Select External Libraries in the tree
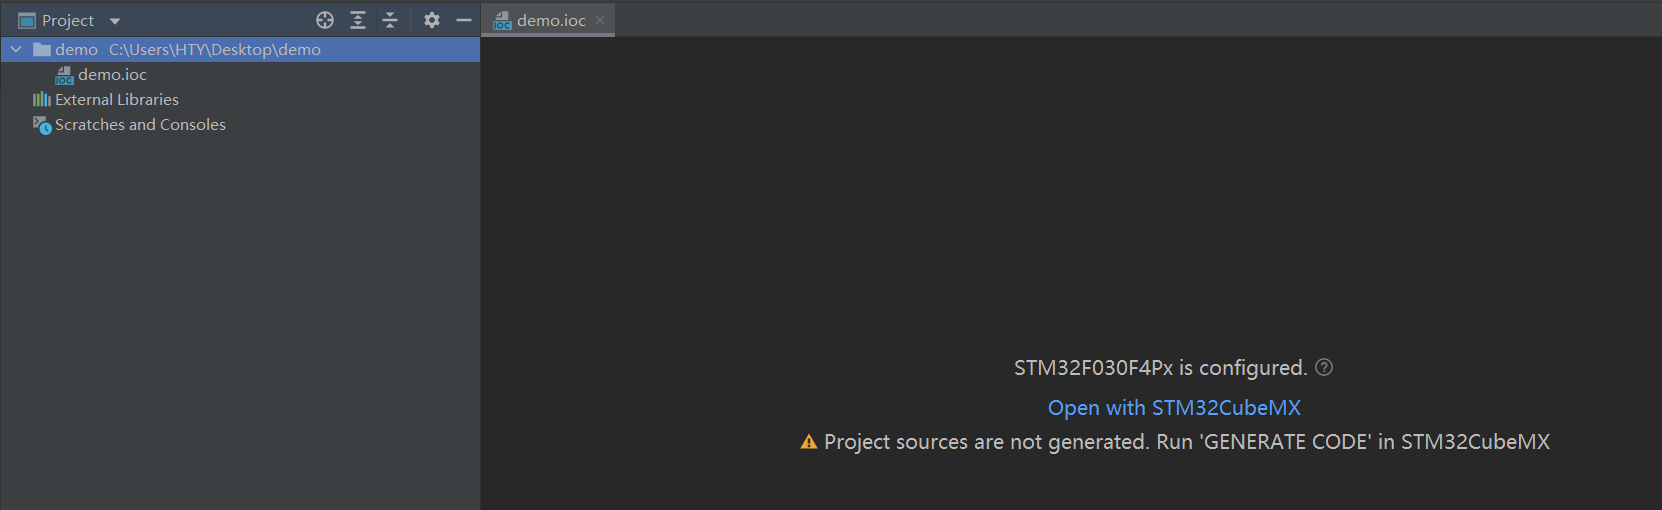The height and width of the screenshot is (510, 1662). (x=117, y=100)
